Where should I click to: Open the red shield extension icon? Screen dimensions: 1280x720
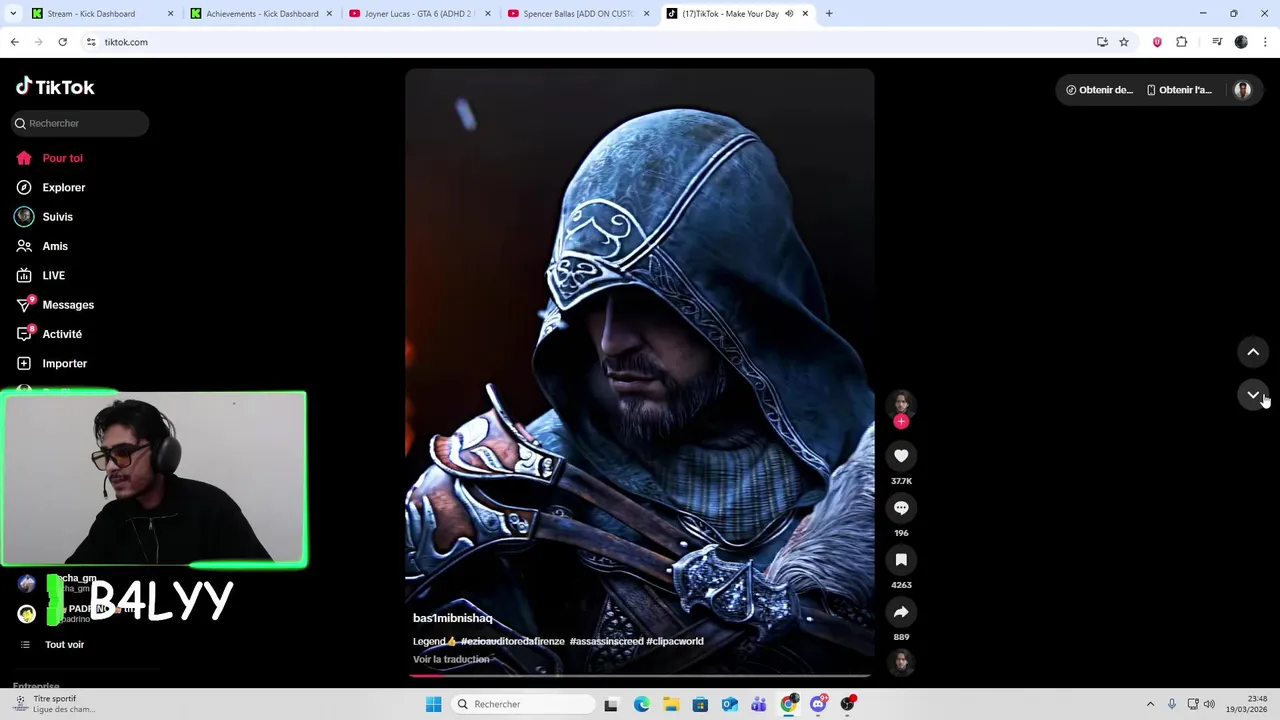(1157, 42)
